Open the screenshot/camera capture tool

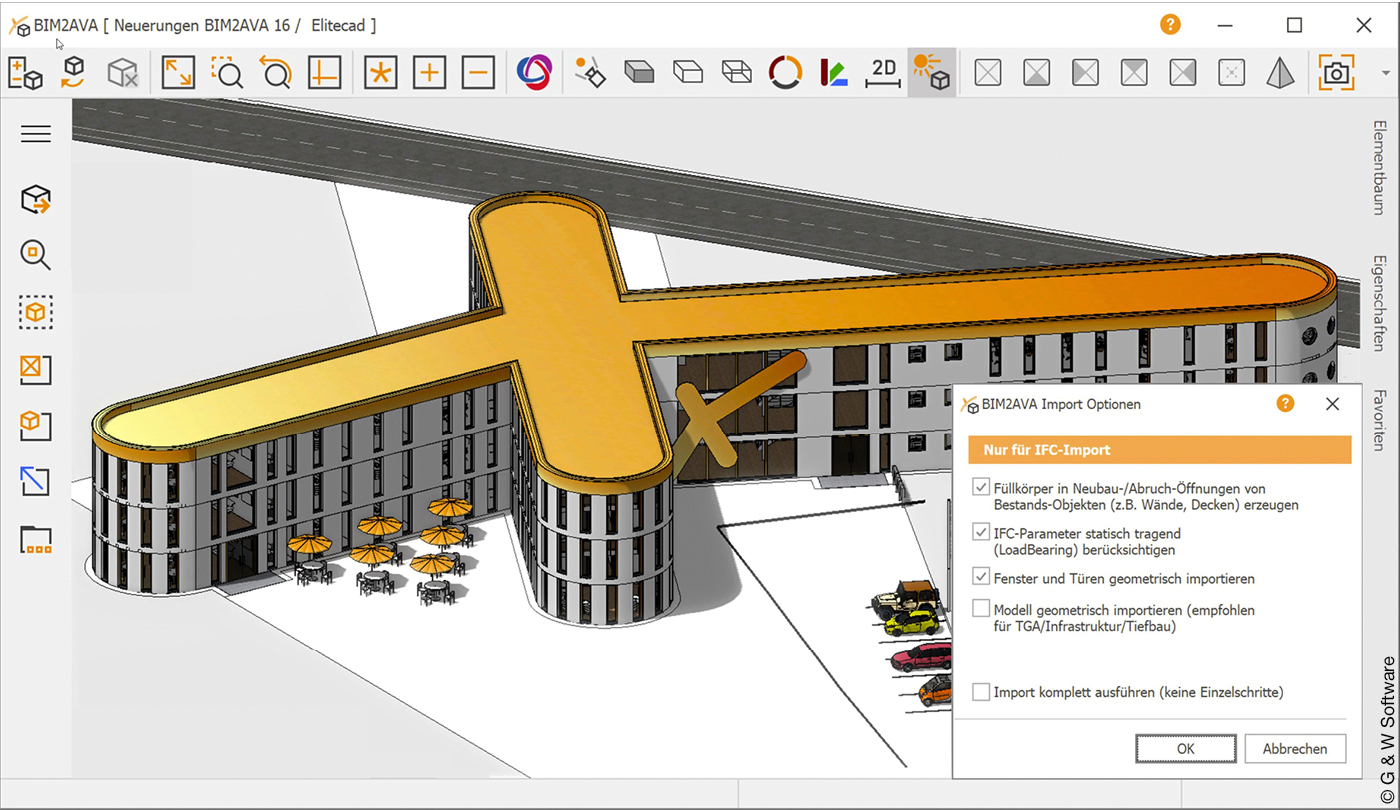point(1337,71)
